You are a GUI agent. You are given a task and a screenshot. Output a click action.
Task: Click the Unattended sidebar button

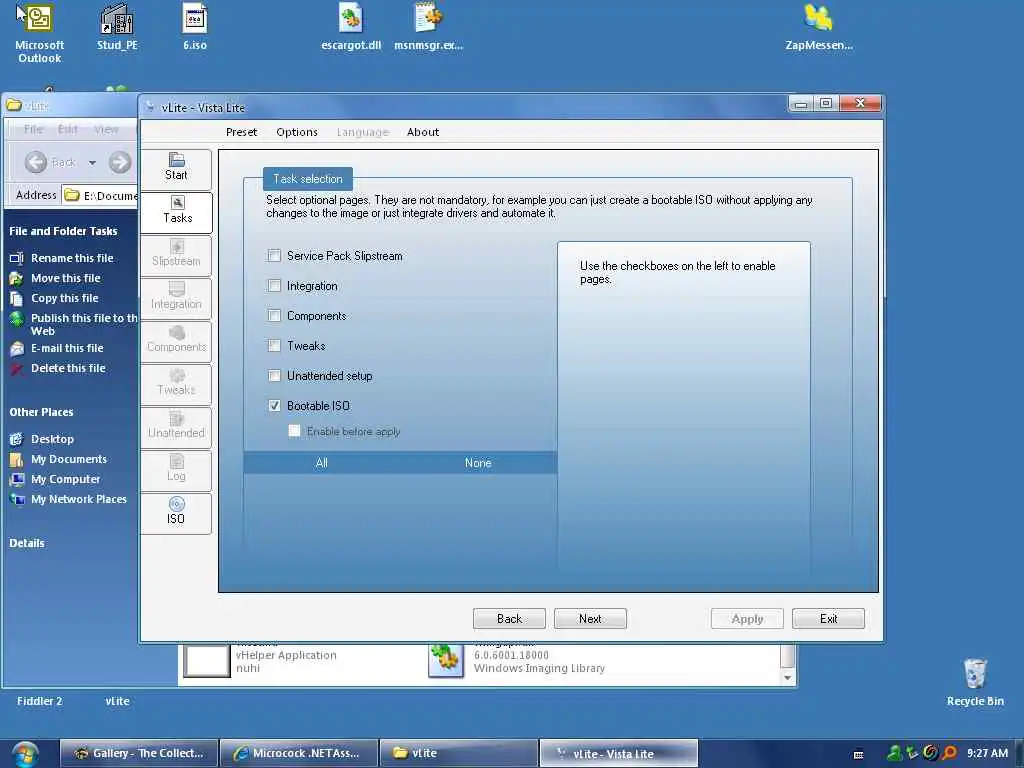pyautogui.click(x=176, y=427)
